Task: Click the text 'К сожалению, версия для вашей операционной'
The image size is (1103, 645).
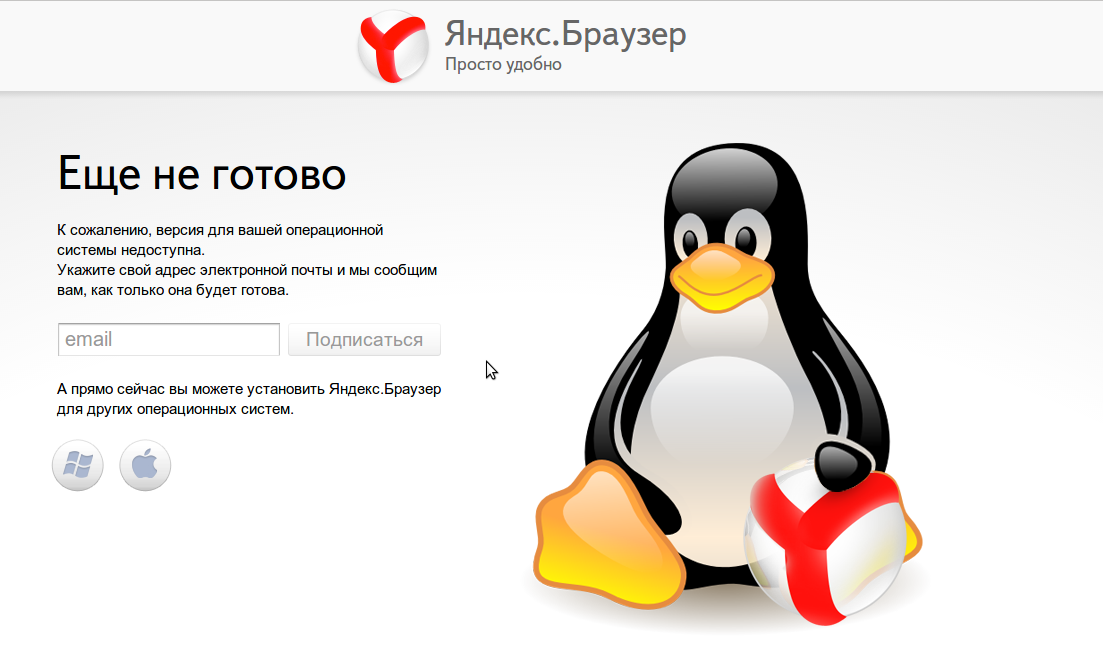Action: (220, 230)
